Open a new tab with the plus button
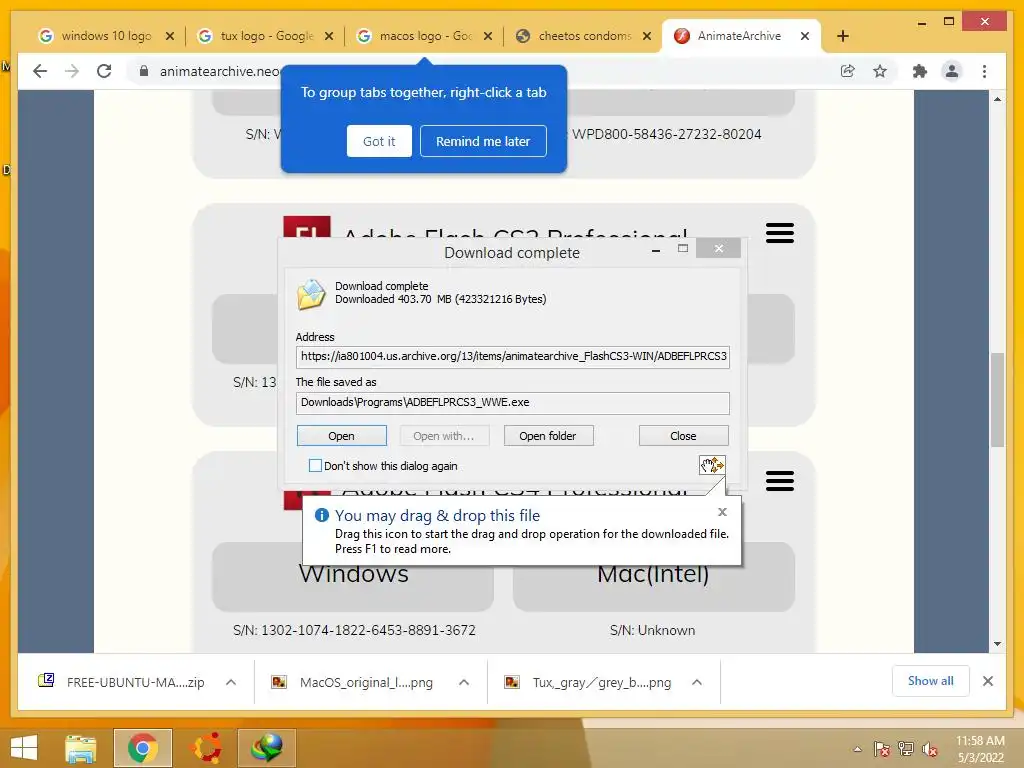Image resolution: width=1024 pixels, height=768 pixels. click(x=842, y=36)
